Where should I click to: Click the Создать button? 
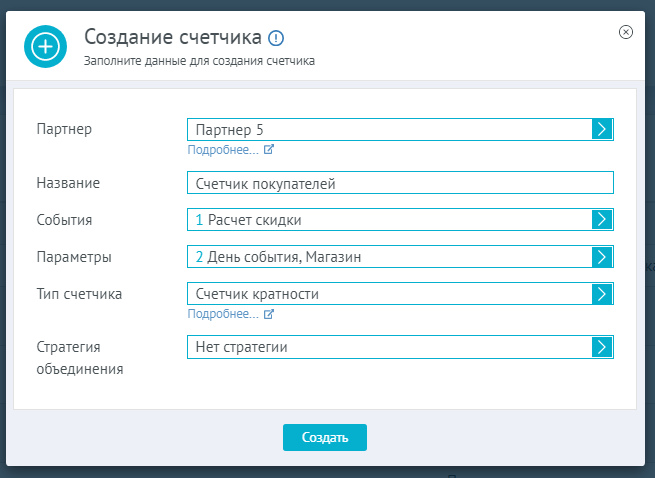325,437
